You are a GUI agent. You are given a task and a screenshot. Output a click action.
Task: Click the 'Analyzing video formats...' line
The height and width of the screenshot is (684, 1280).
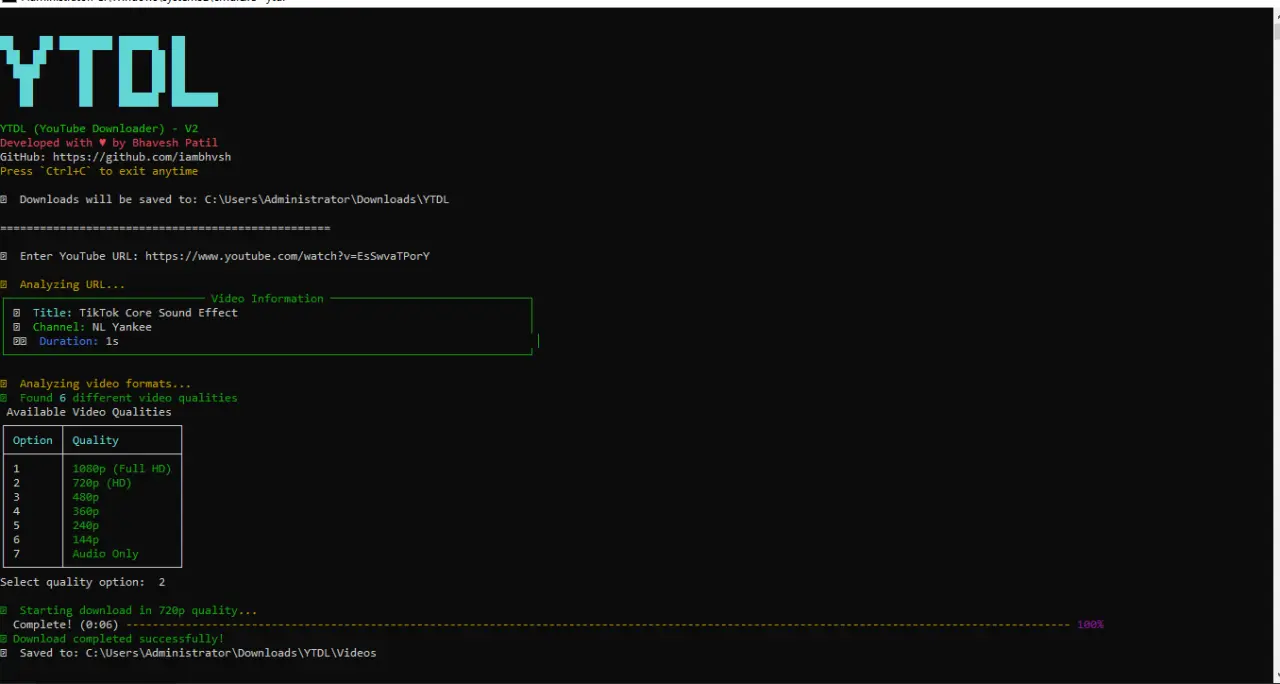pos(105,384)
